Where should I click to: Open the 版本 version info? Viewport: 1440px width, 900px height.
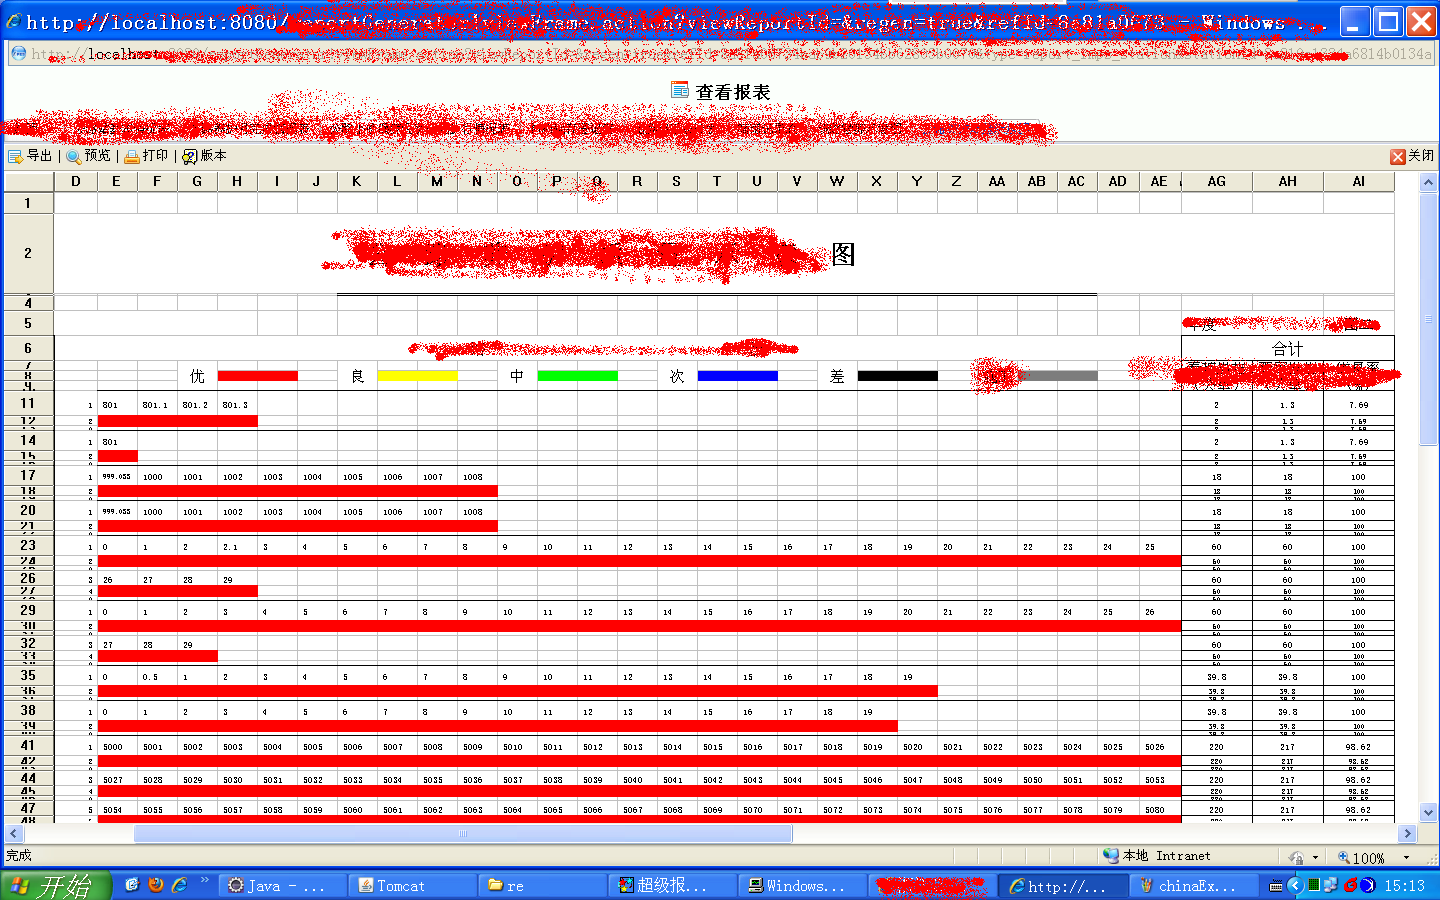[204, 156]
